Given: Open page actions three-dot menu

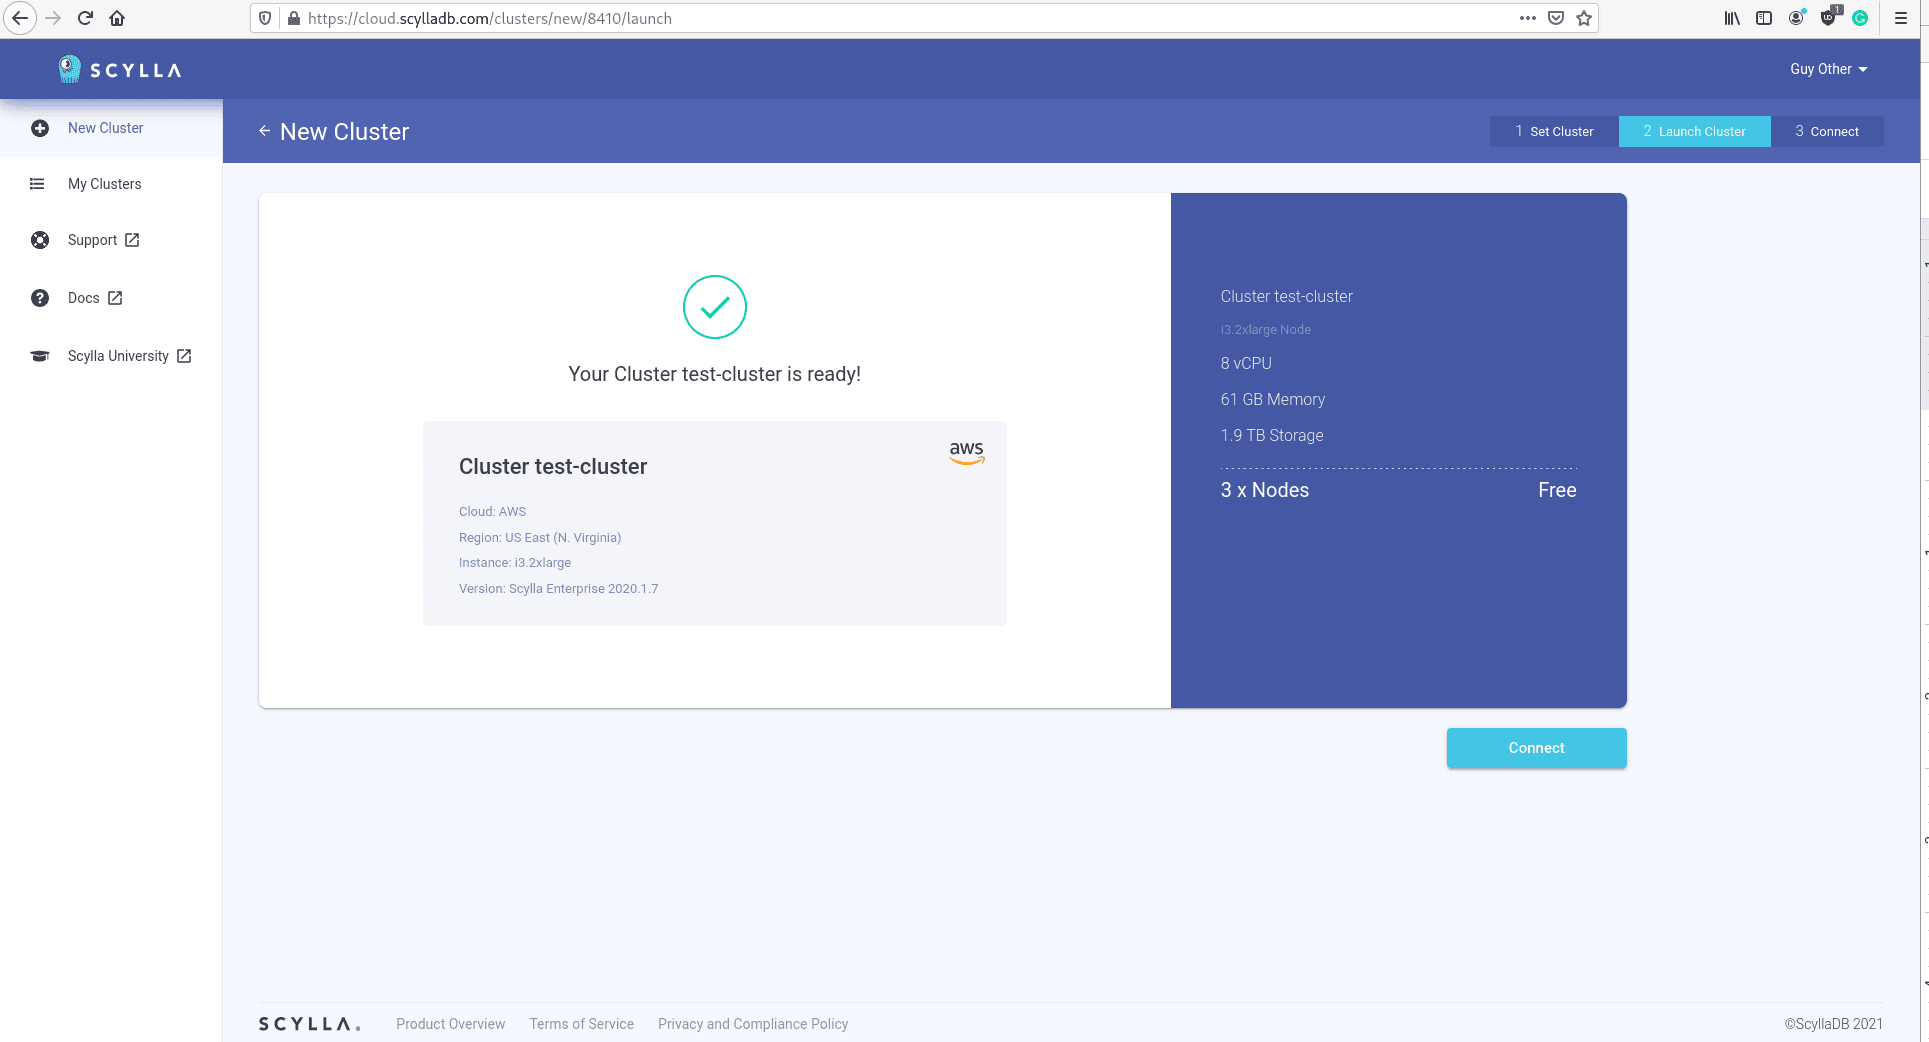Looking at the screenshot, I should coord(1527,18).
